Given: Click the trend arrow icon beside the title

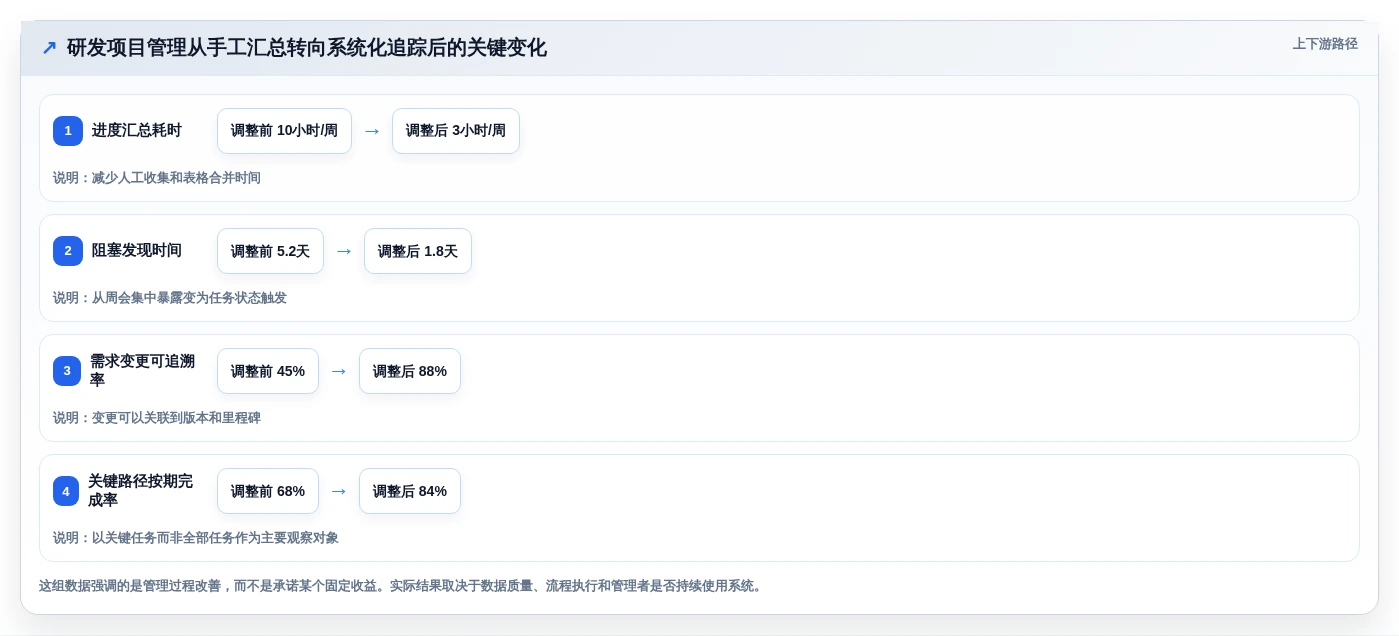Looking at the screenshot, I should (48, 48).
